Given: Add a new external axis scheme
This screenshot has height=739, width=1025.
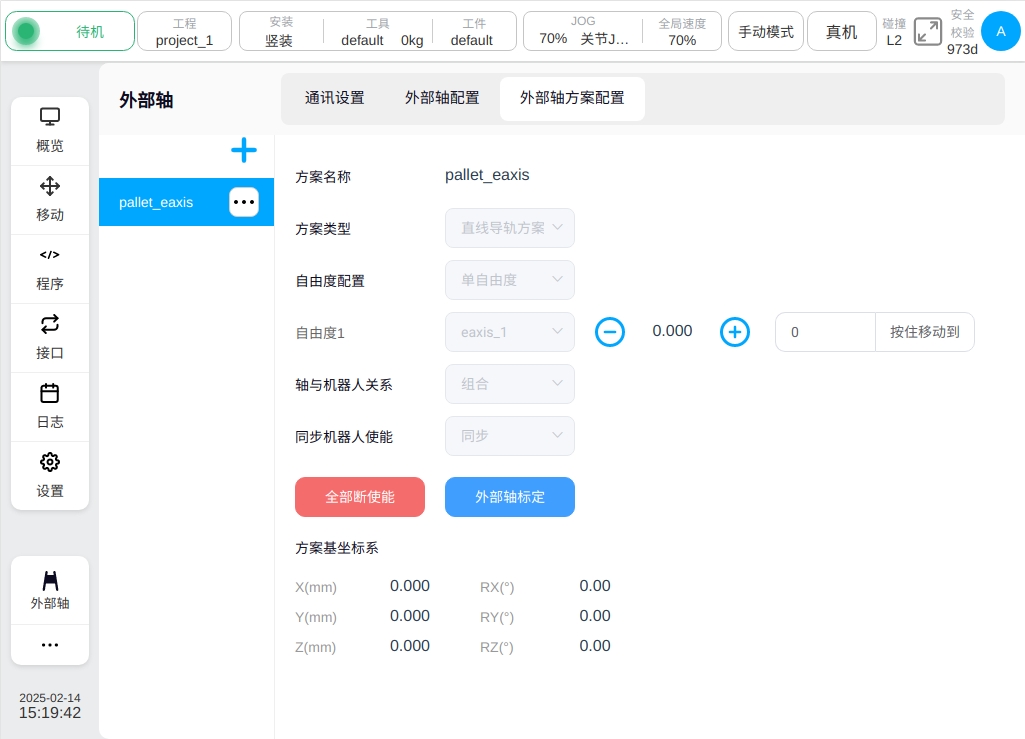Looking at the screenshot, I should (x=244, y=150).
